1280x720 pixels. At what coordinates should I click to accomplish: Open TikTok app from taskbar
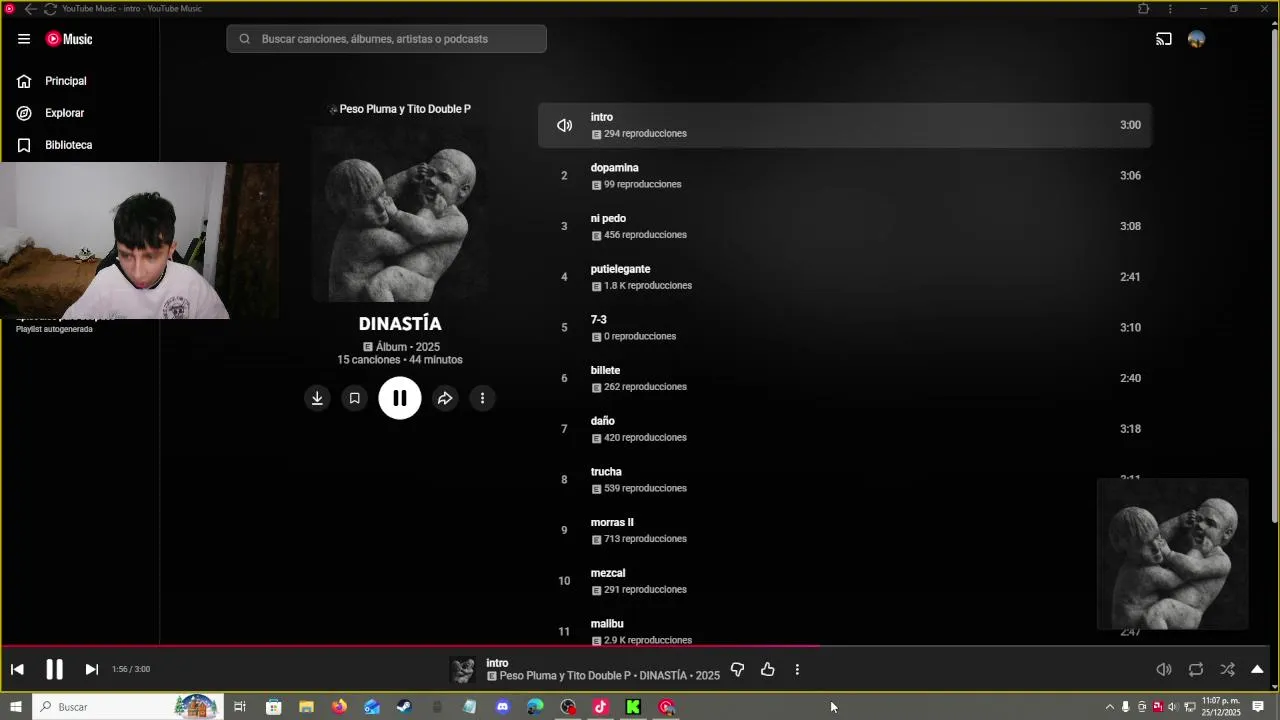point(600,707)
